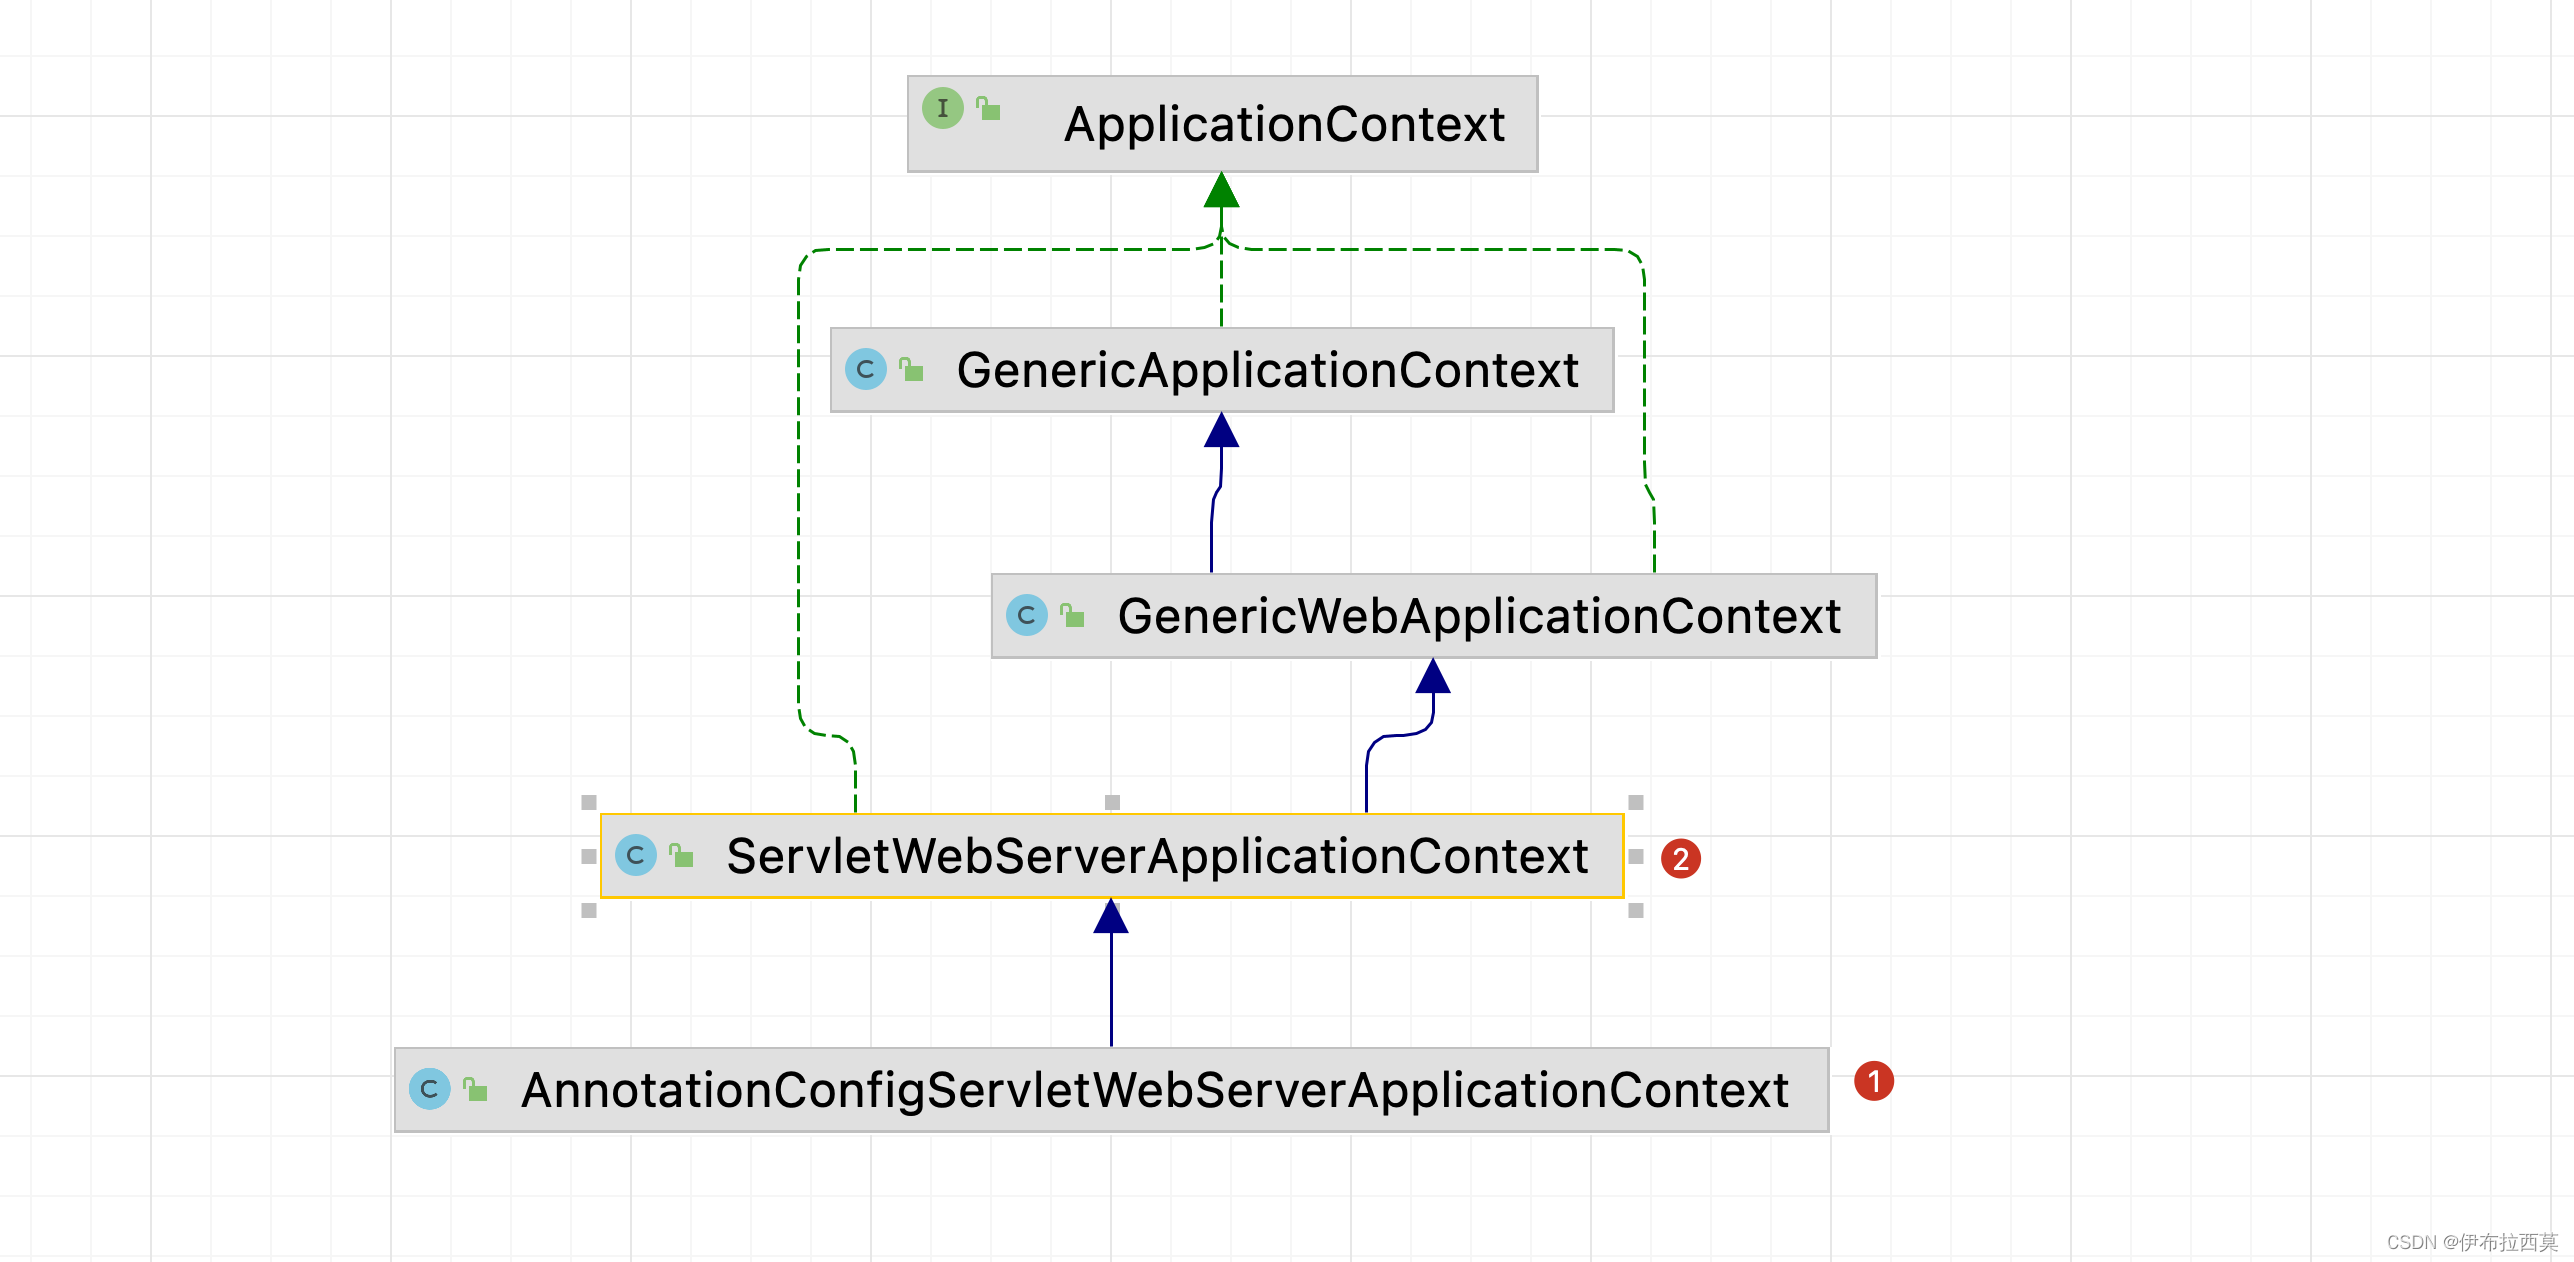Click the red badge numbered 1
Screen dimensions: 2574x1262
tap(1873, 1081)
